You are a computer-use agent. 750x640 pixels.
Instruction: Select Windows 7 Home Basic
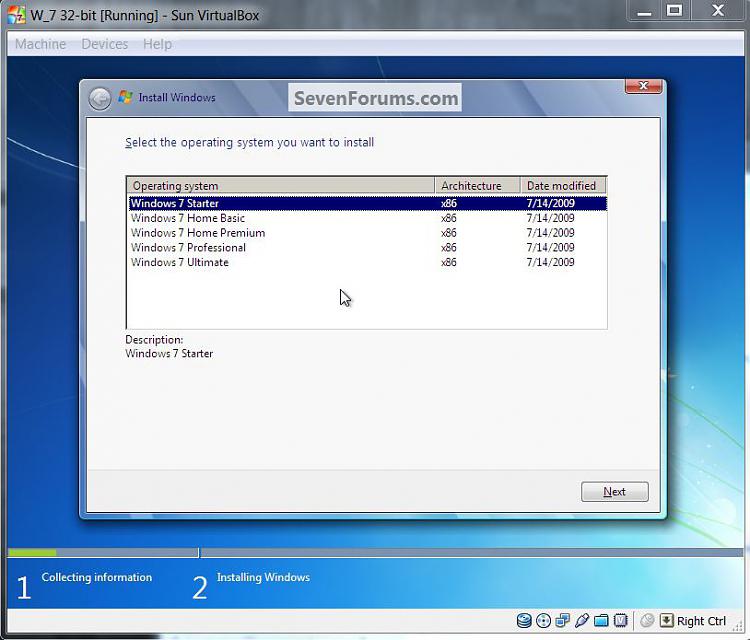pos(367,218)
